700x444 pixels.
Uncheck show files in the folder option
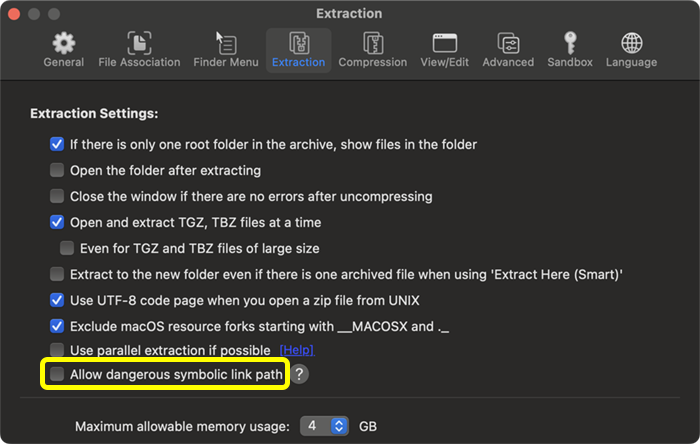click(58, 144)
